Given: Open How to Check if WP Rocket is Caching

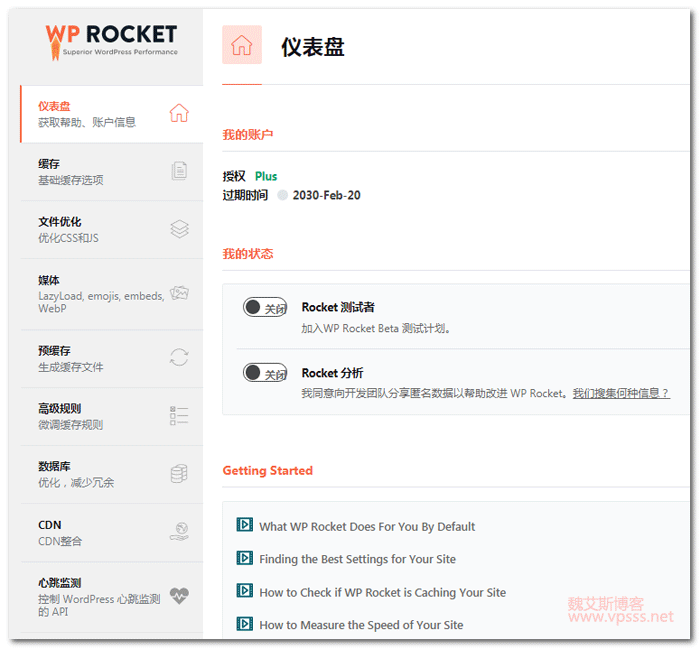Looking at the screenshot, I should 383,592.
